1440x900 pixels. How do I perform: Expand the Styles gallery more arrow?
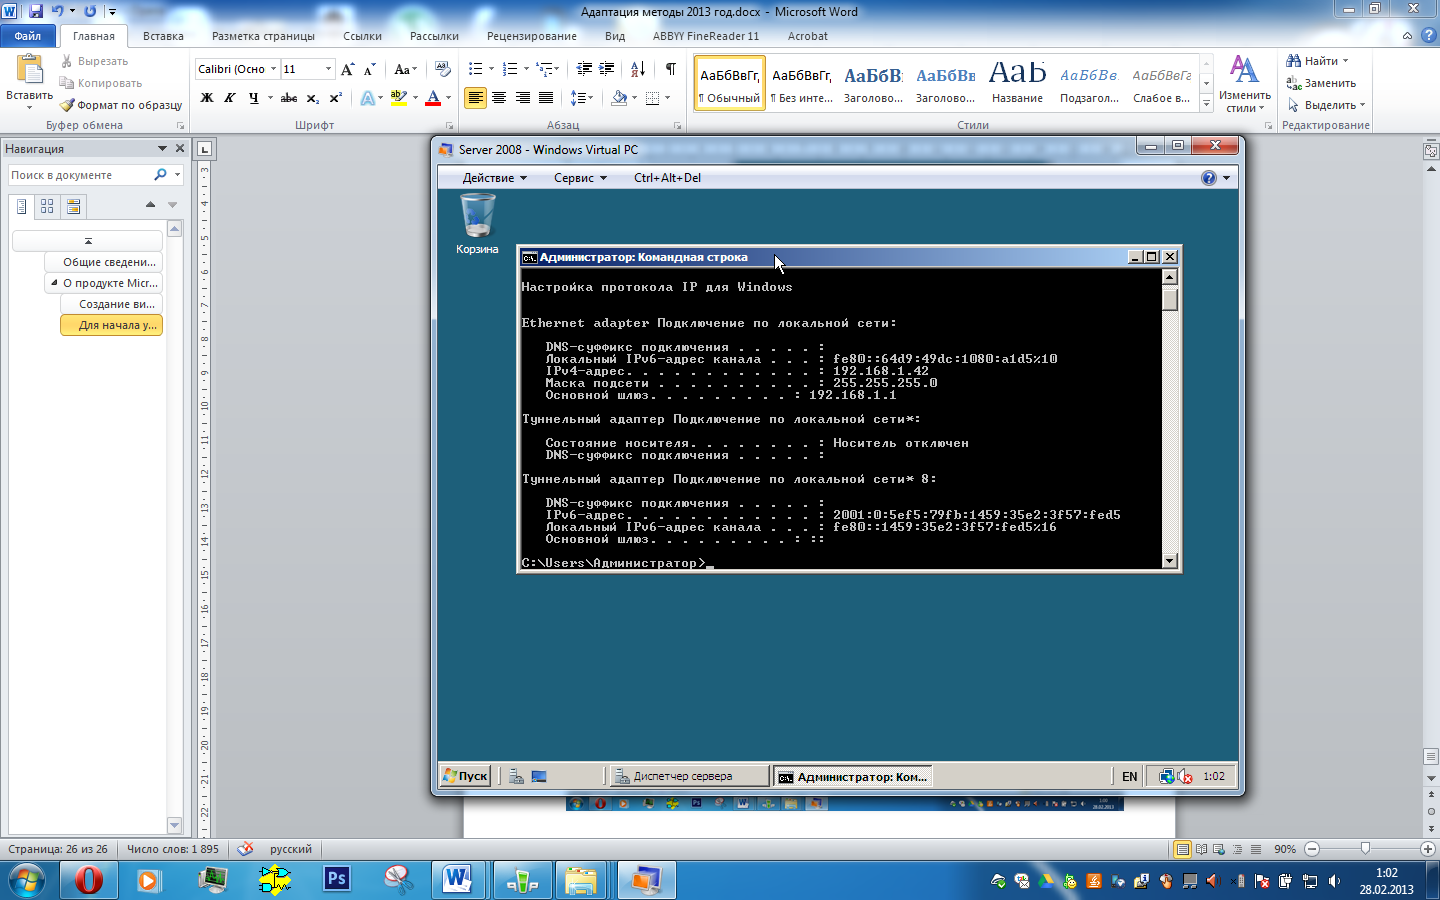[x=1207, y=103]
